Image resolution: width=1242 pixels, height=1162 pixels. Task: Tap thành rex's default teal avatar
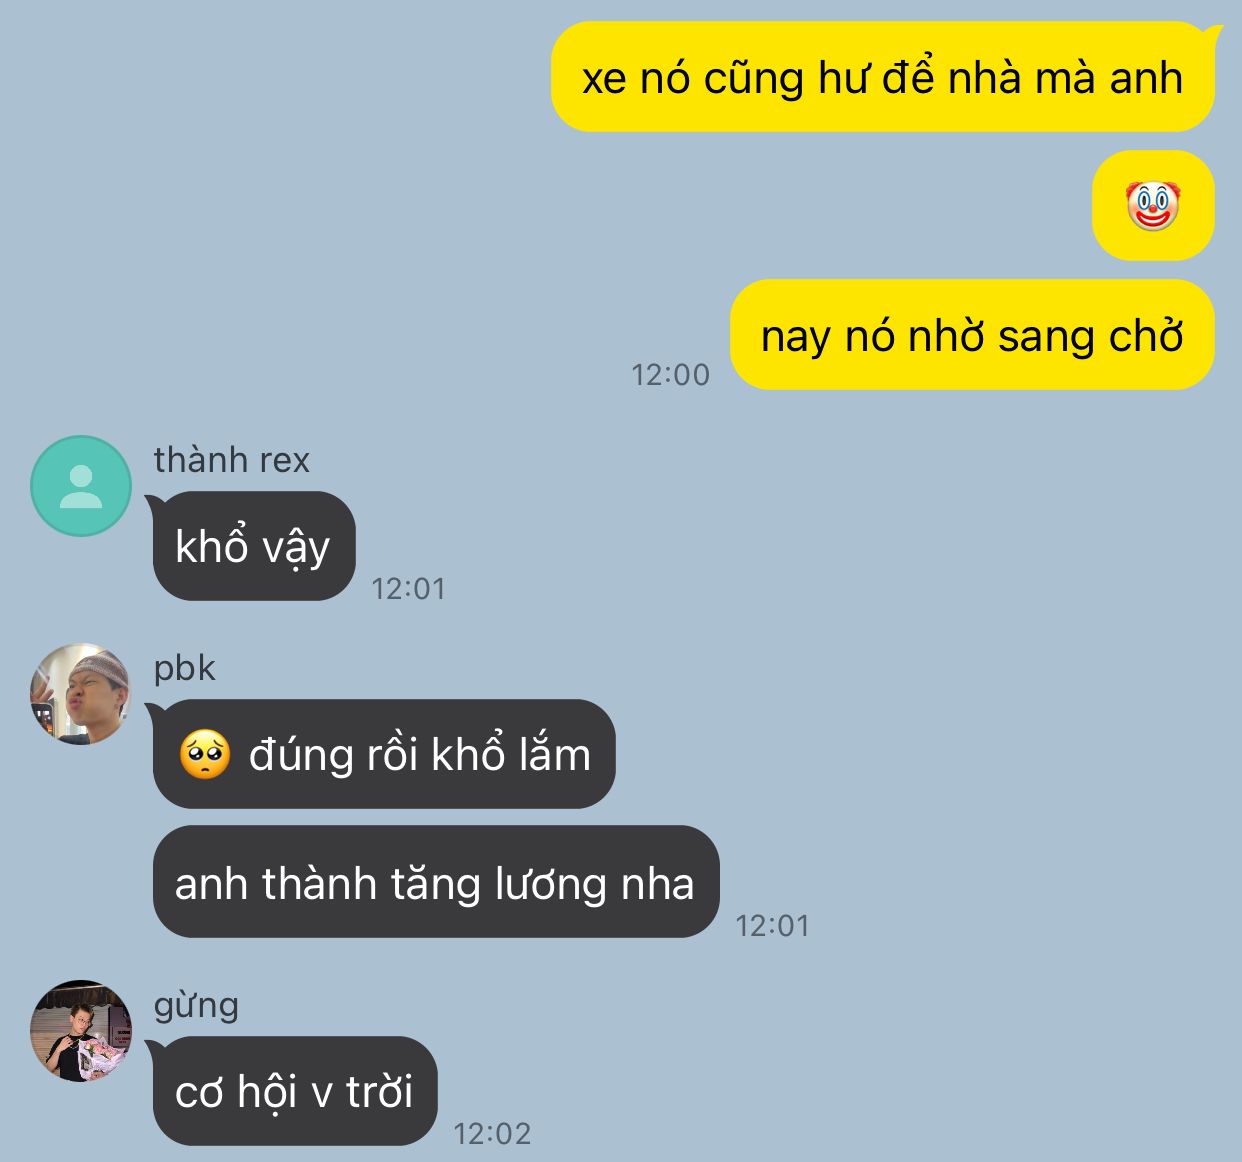(81, 486)
